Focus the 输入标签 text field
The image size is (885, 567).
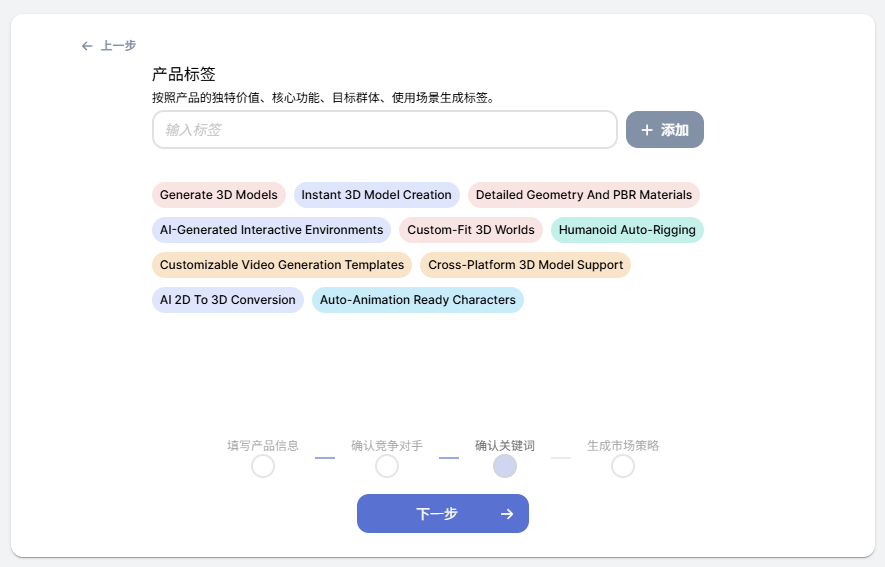(x=384, y=130)
